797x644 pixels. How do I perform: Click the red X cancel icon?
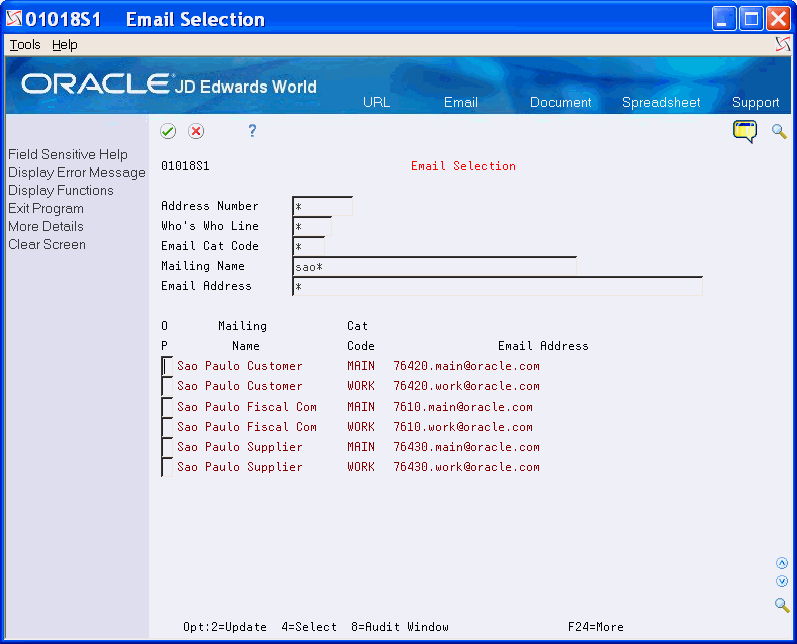point(196,131)
